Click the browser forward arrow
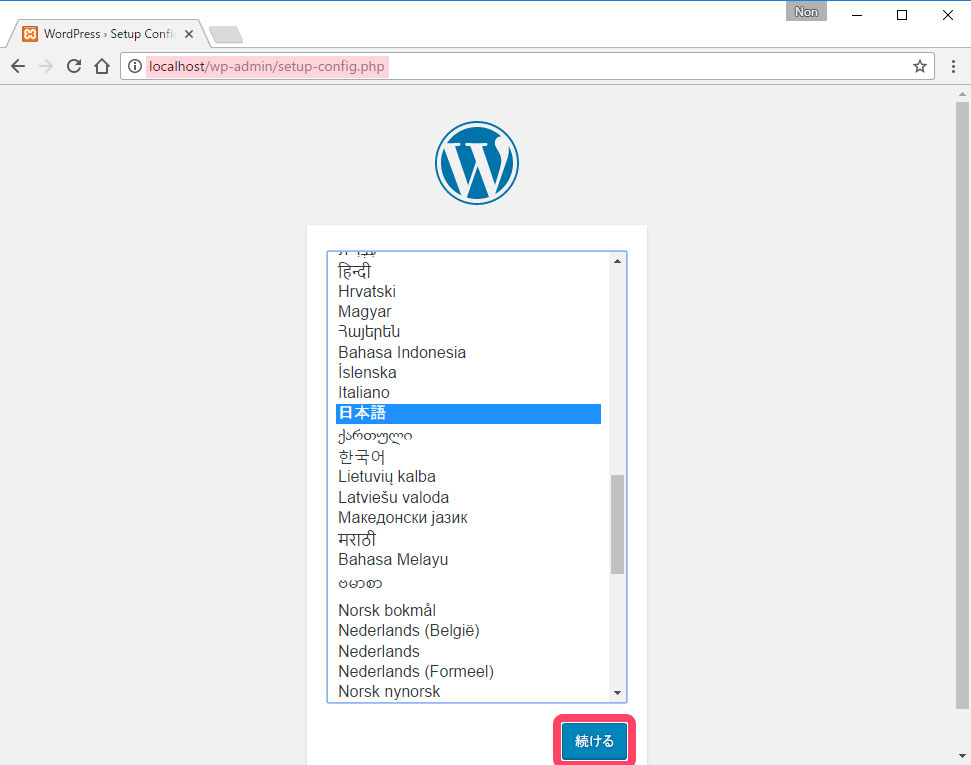Screen dimensions: 971x765 tap(46, 66)
